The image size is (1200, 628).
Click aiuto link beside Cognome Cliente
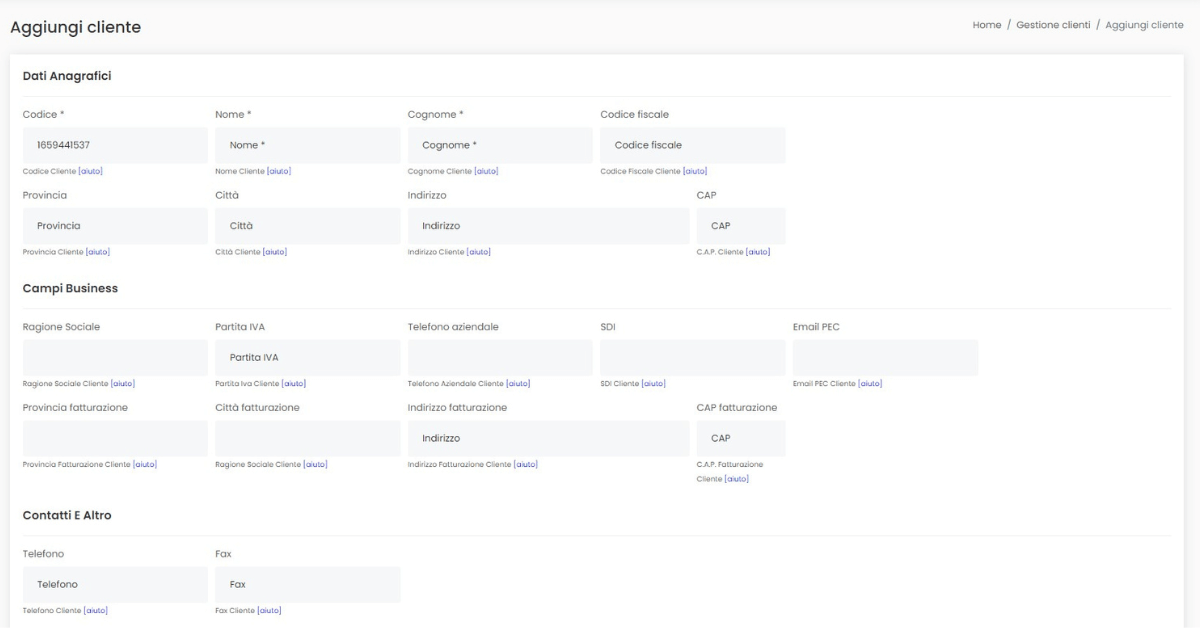pyautogui.click(x=486, y=171)
